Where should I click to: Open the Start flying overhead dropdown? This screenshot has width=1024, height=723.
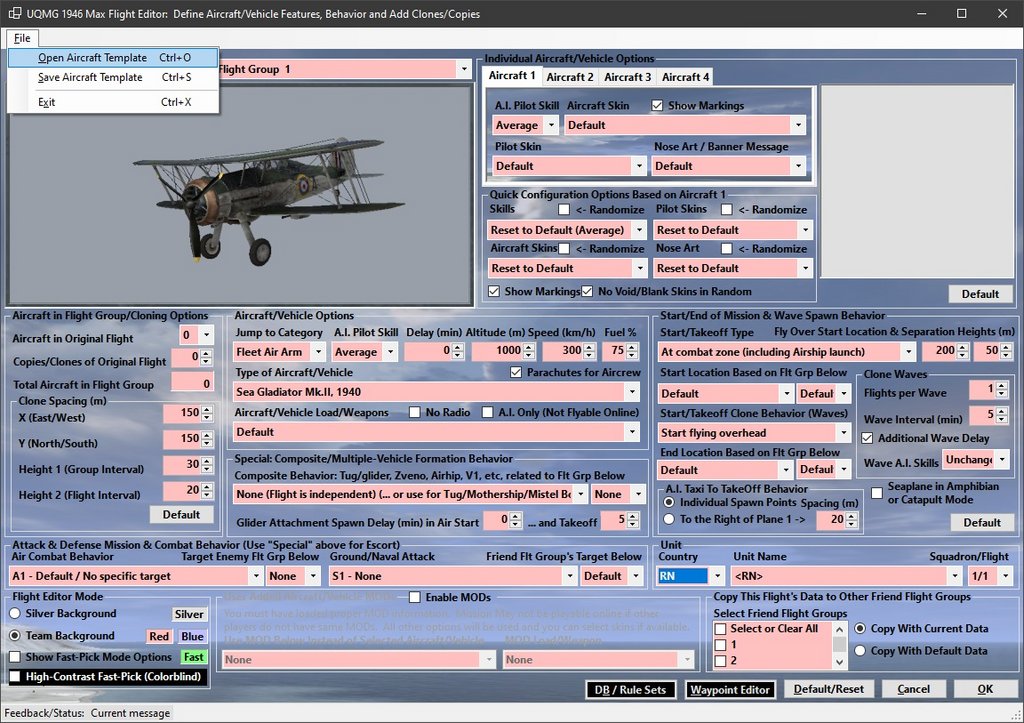tap(844, 432)
